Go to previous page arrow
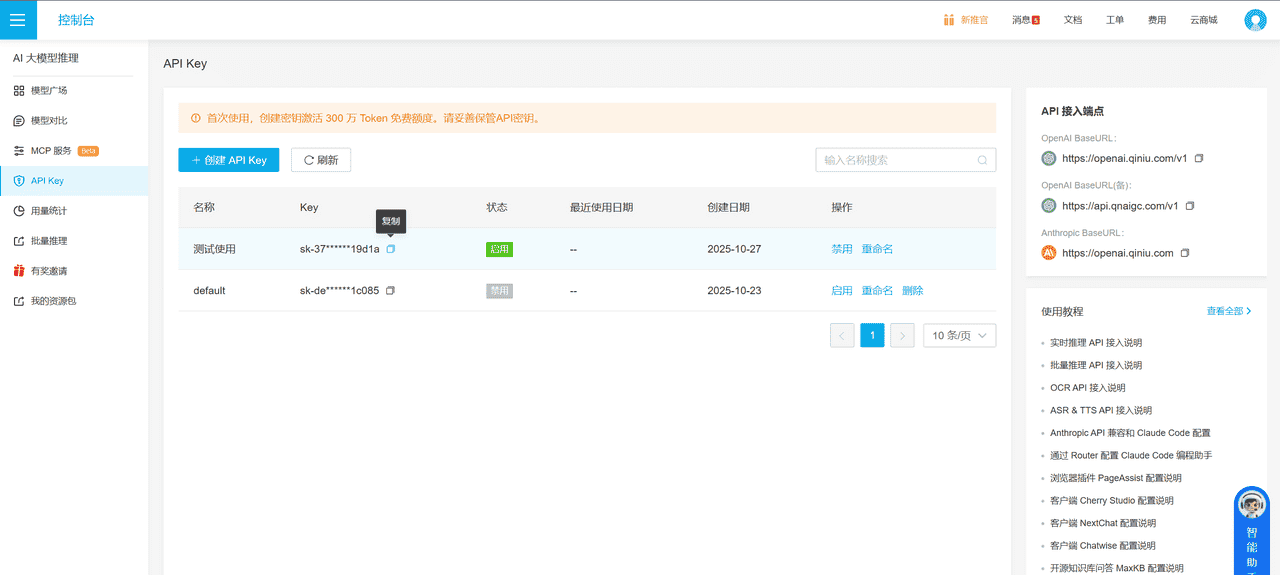 pyautogui.click(x=842, y=336)
